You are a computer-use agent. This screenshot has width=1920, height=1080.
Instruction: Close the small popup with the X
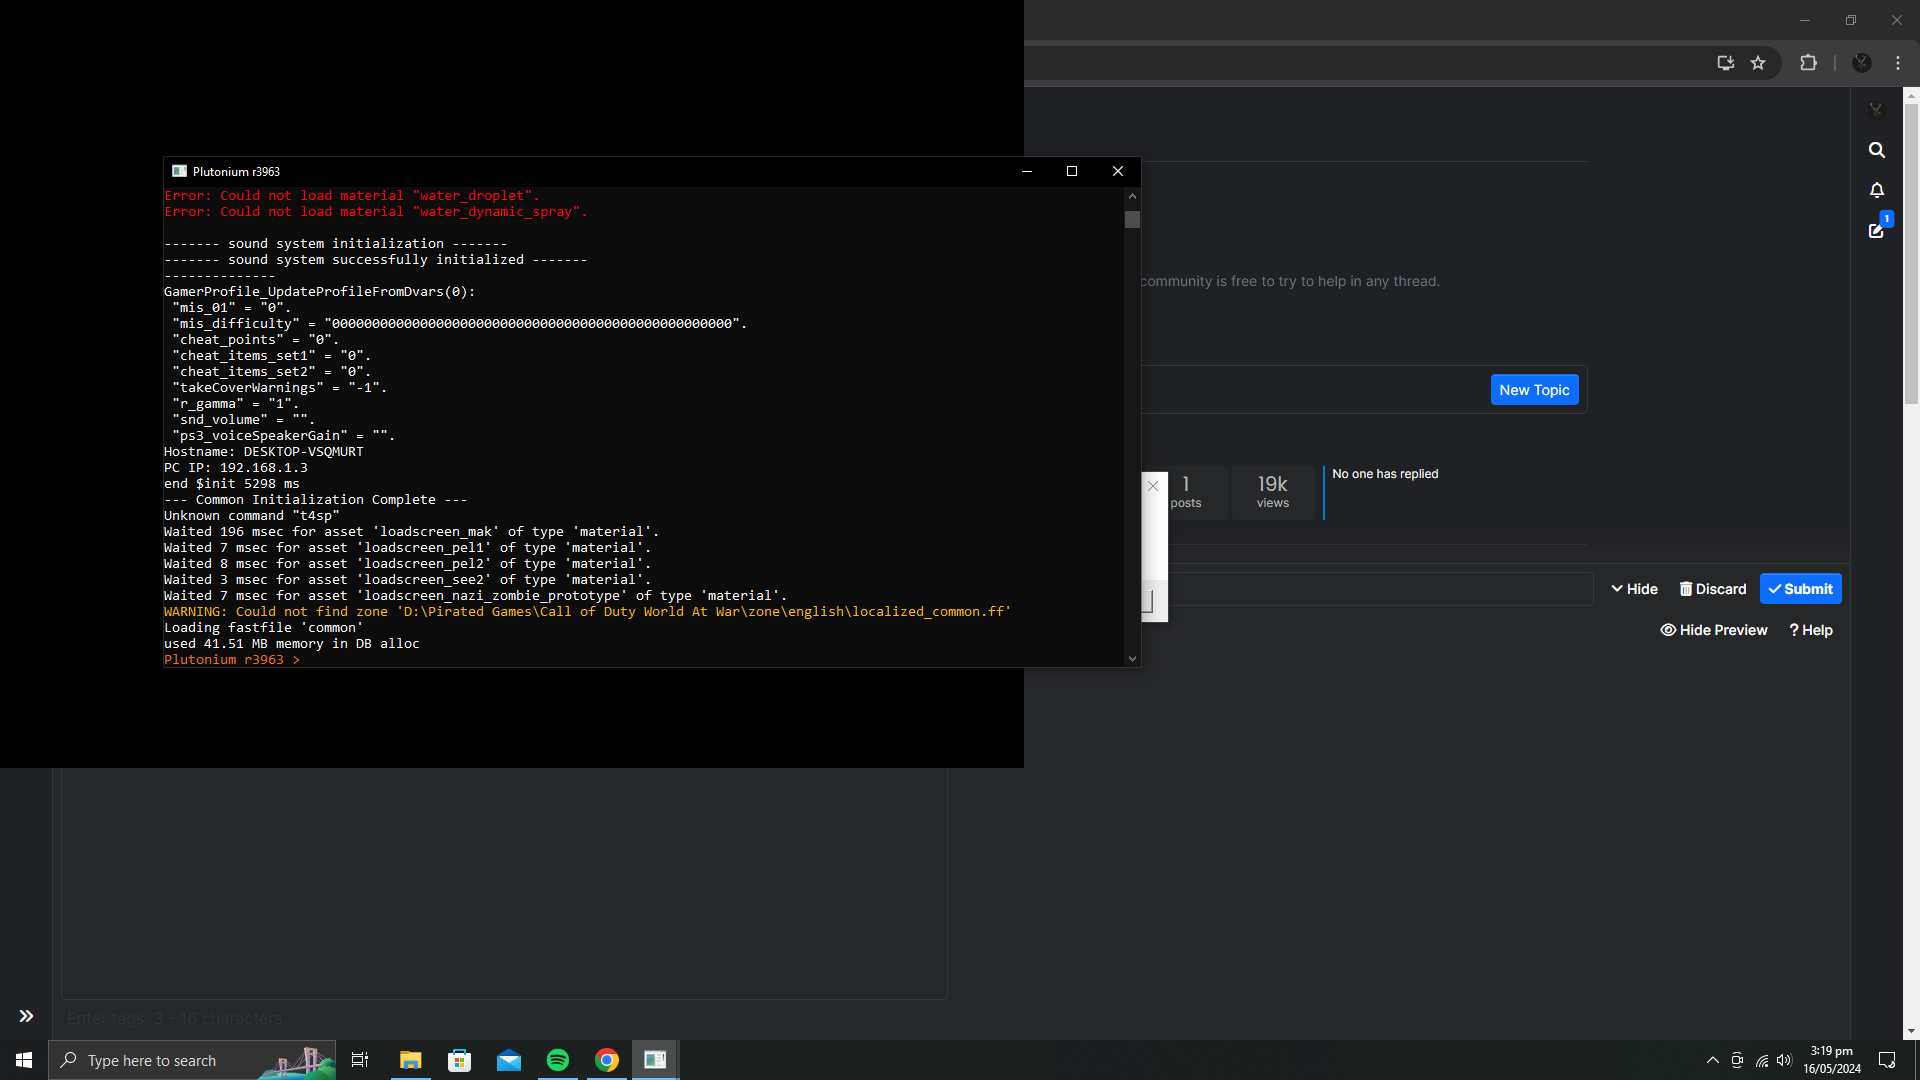click(x=1153, y=486)
